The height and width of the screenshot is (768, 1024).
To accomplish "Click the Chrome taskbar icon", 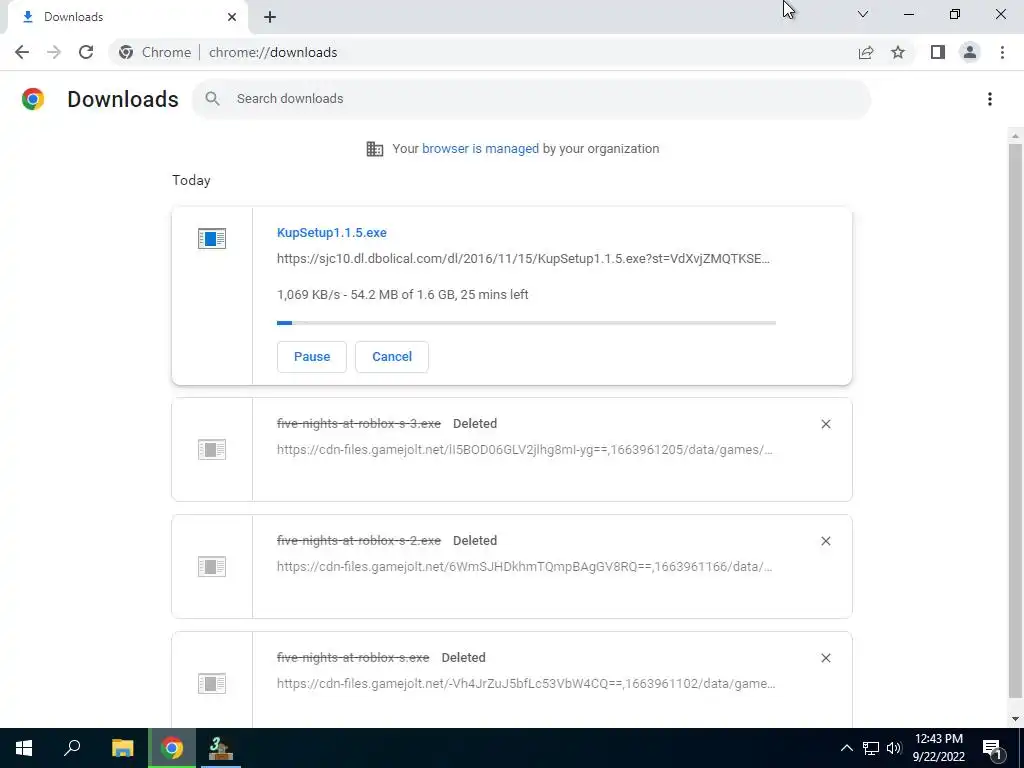I will 172,748.
